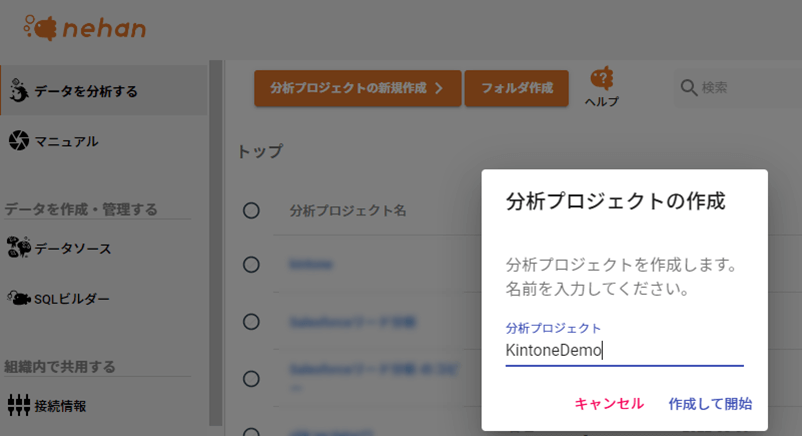Open the first blurred project link
This screenshot has height=436, width=802.
click(311, 265)
